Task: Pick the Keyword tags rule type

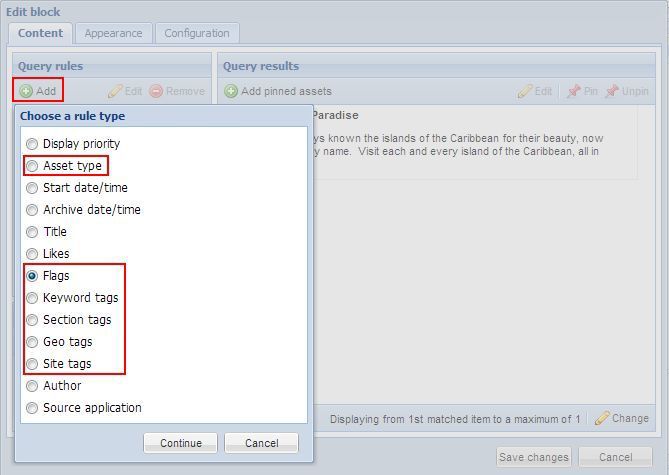Action: [32, 298]
